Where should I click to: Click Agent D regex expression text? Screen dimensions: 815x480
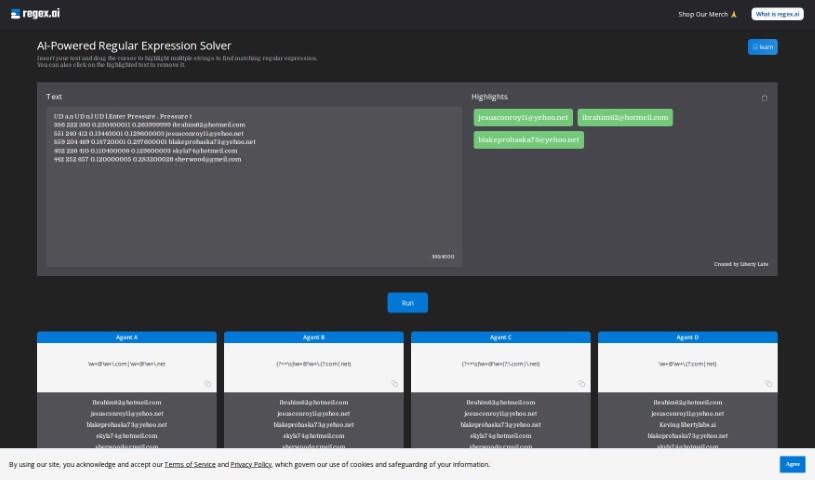click(688, 364)
